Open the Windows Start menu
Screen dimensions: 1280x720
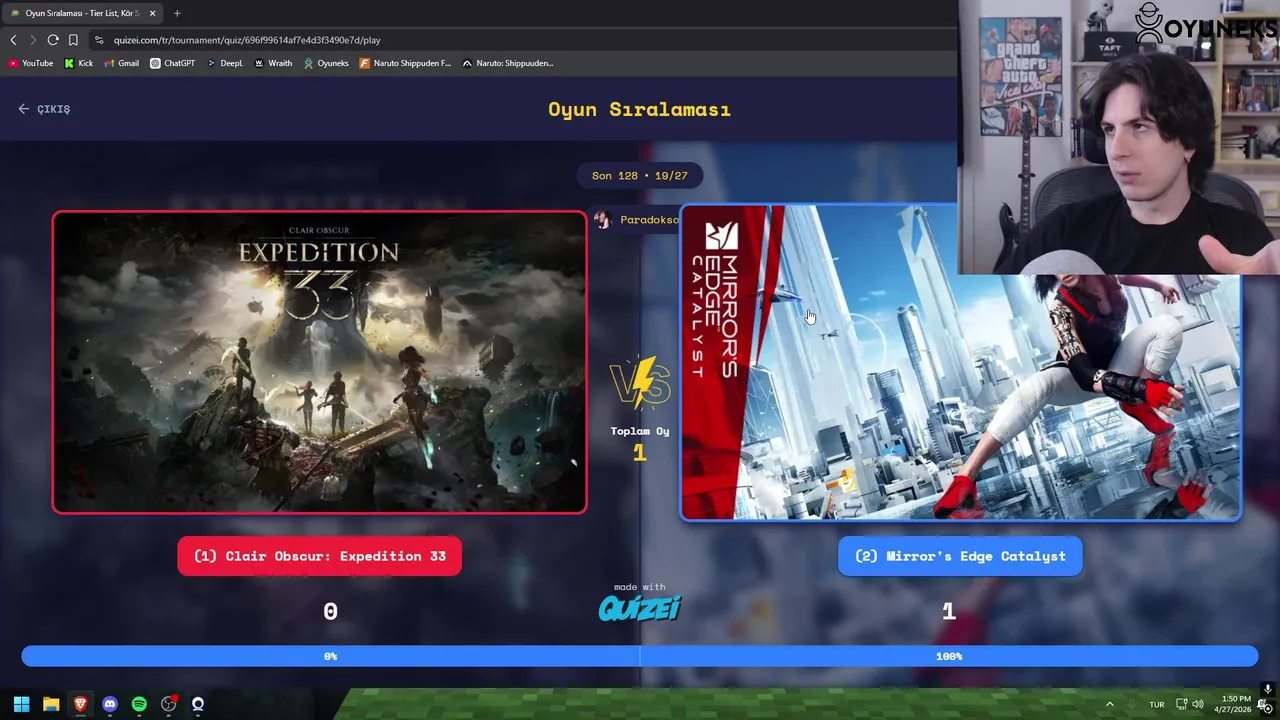click(x=21, y=704)
